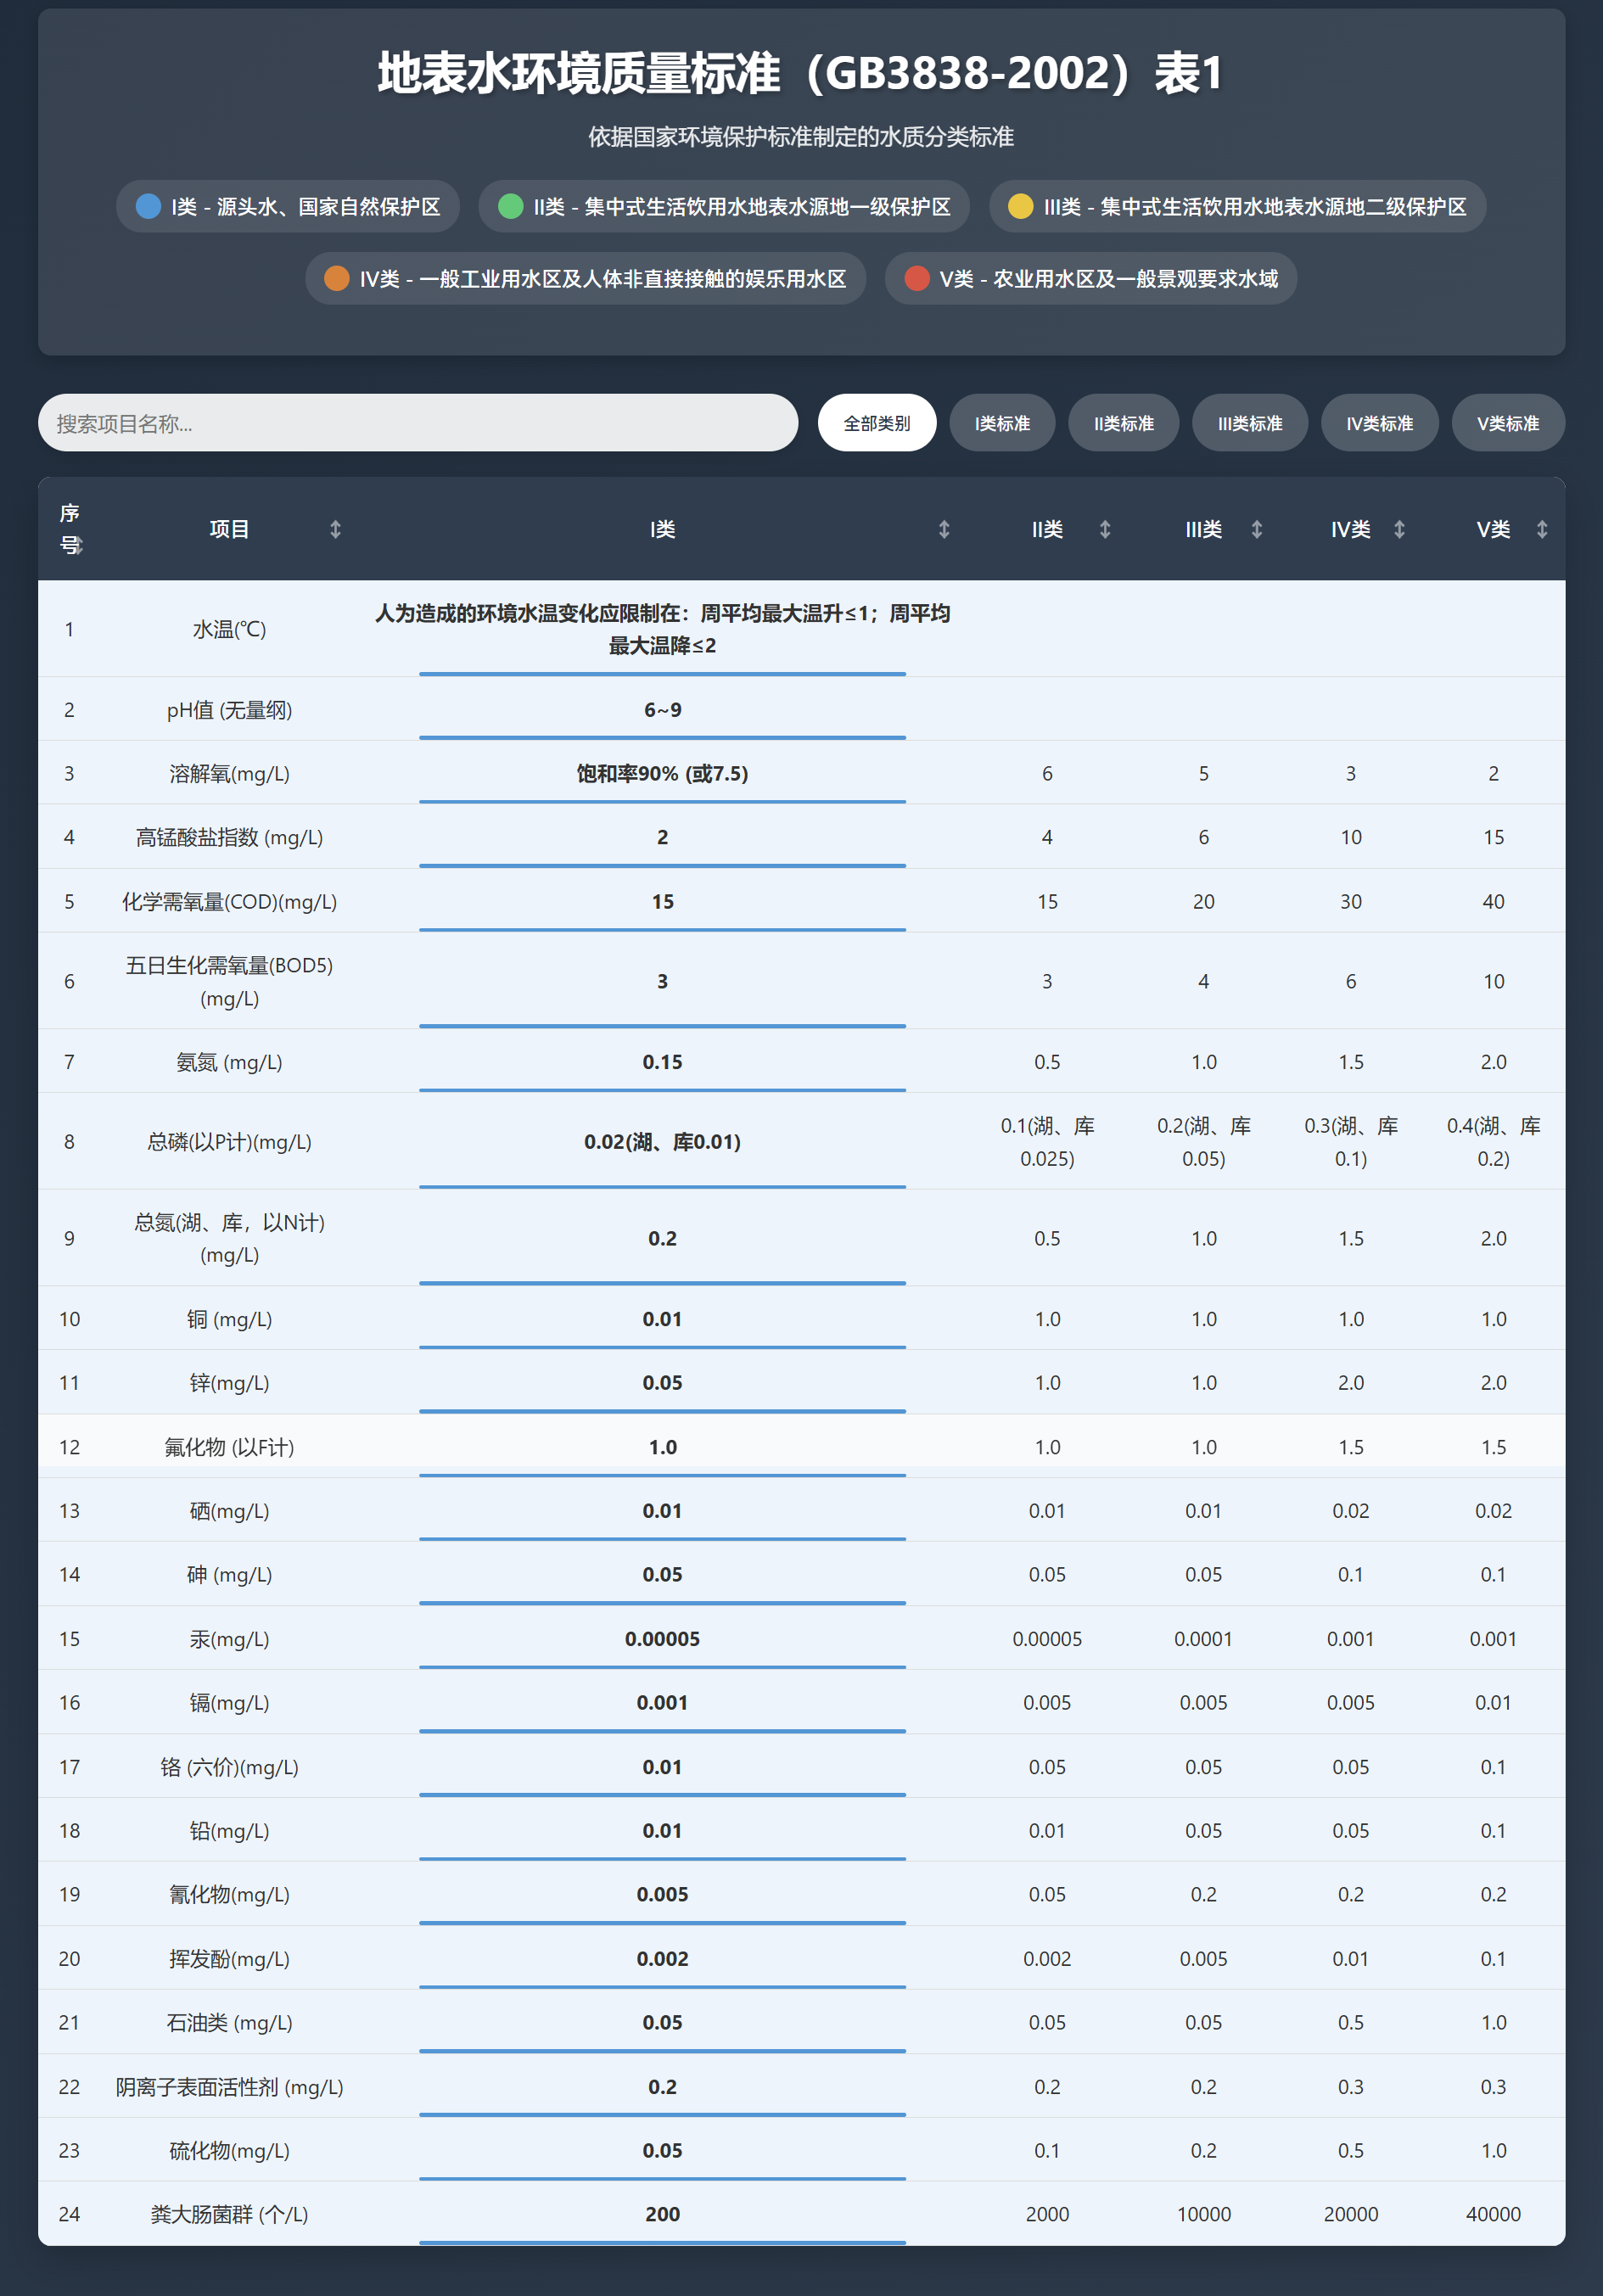1603x2296 pixels.
Task: Select the 镉(mg/L) row name
Action: coord(229,1702)
